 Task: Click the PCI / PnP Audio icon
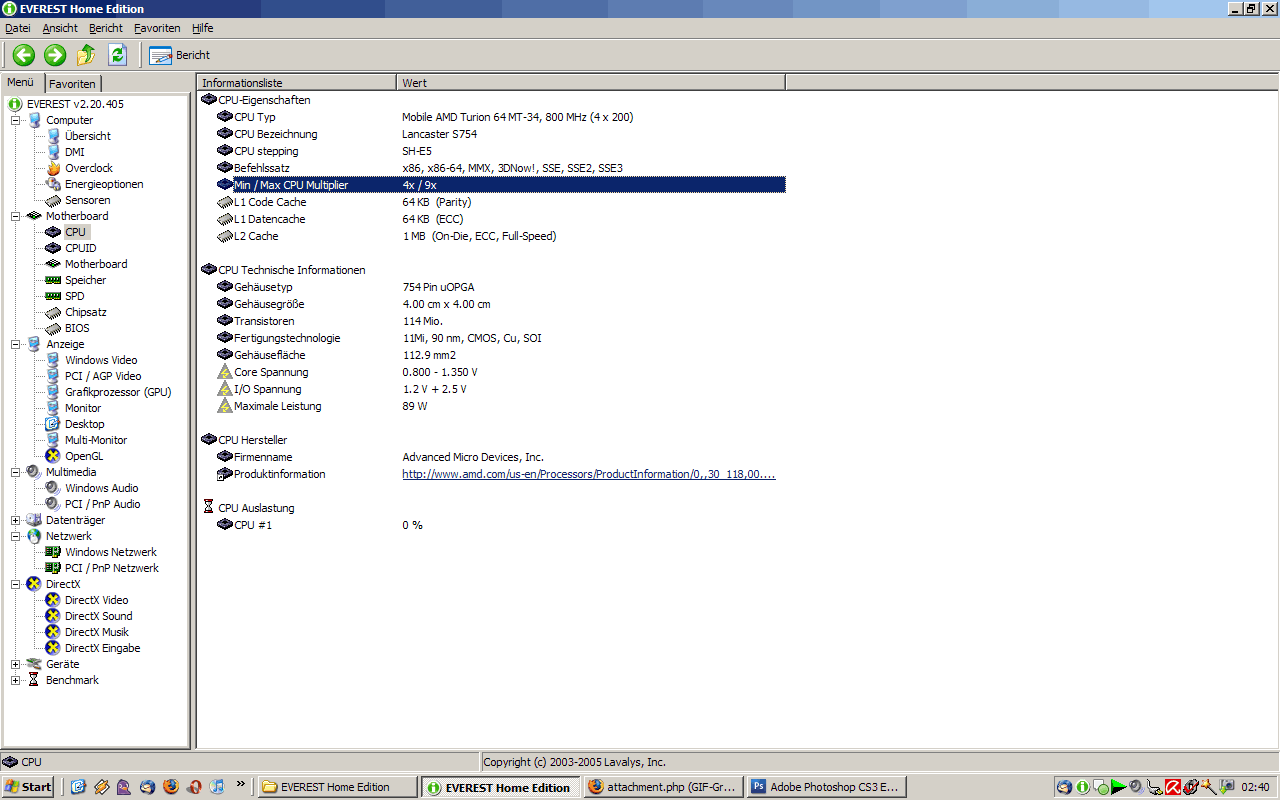pos(53,504)
